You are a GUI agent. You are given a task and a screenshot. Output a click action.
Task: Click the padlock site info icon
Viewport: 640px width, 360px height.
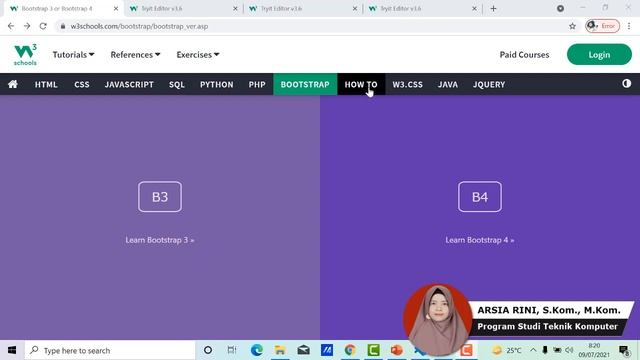(62, 26)
